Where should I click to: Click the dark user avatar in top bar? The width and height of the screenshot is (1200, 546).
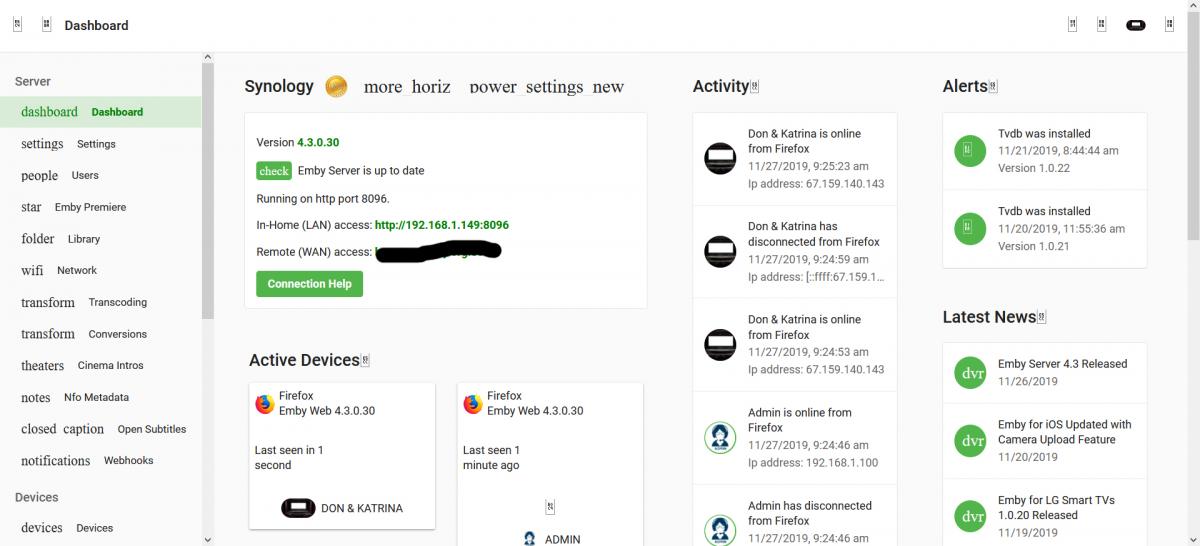tap(1135, 25)
